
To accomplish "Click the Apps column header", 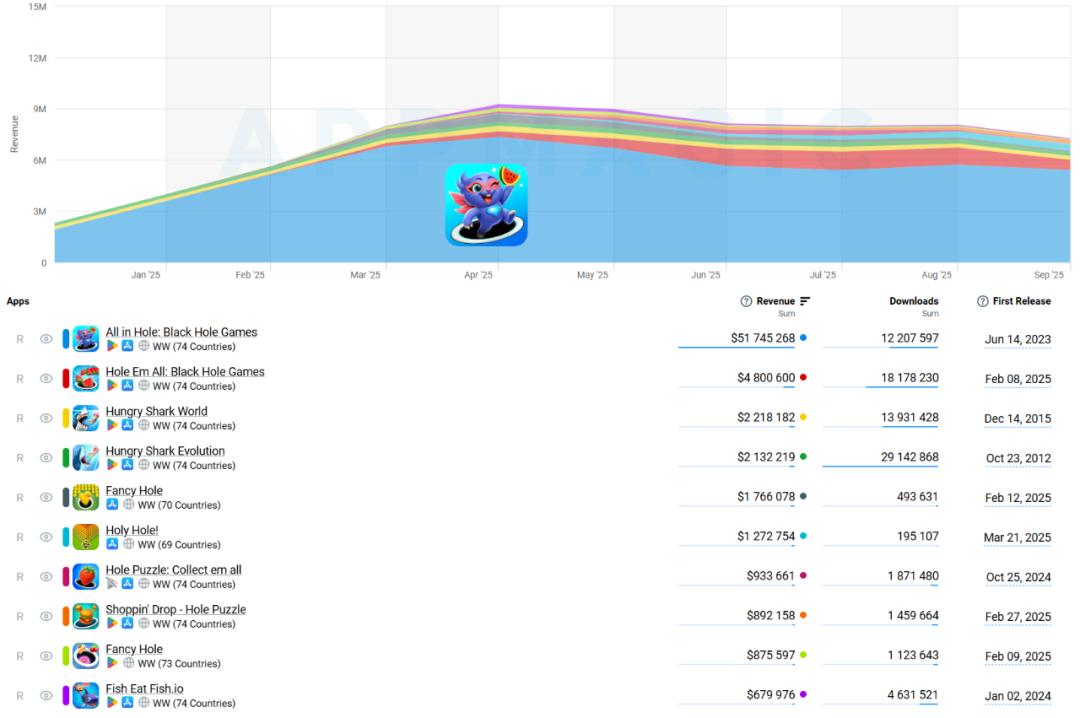I will click(x=18, y=301).
